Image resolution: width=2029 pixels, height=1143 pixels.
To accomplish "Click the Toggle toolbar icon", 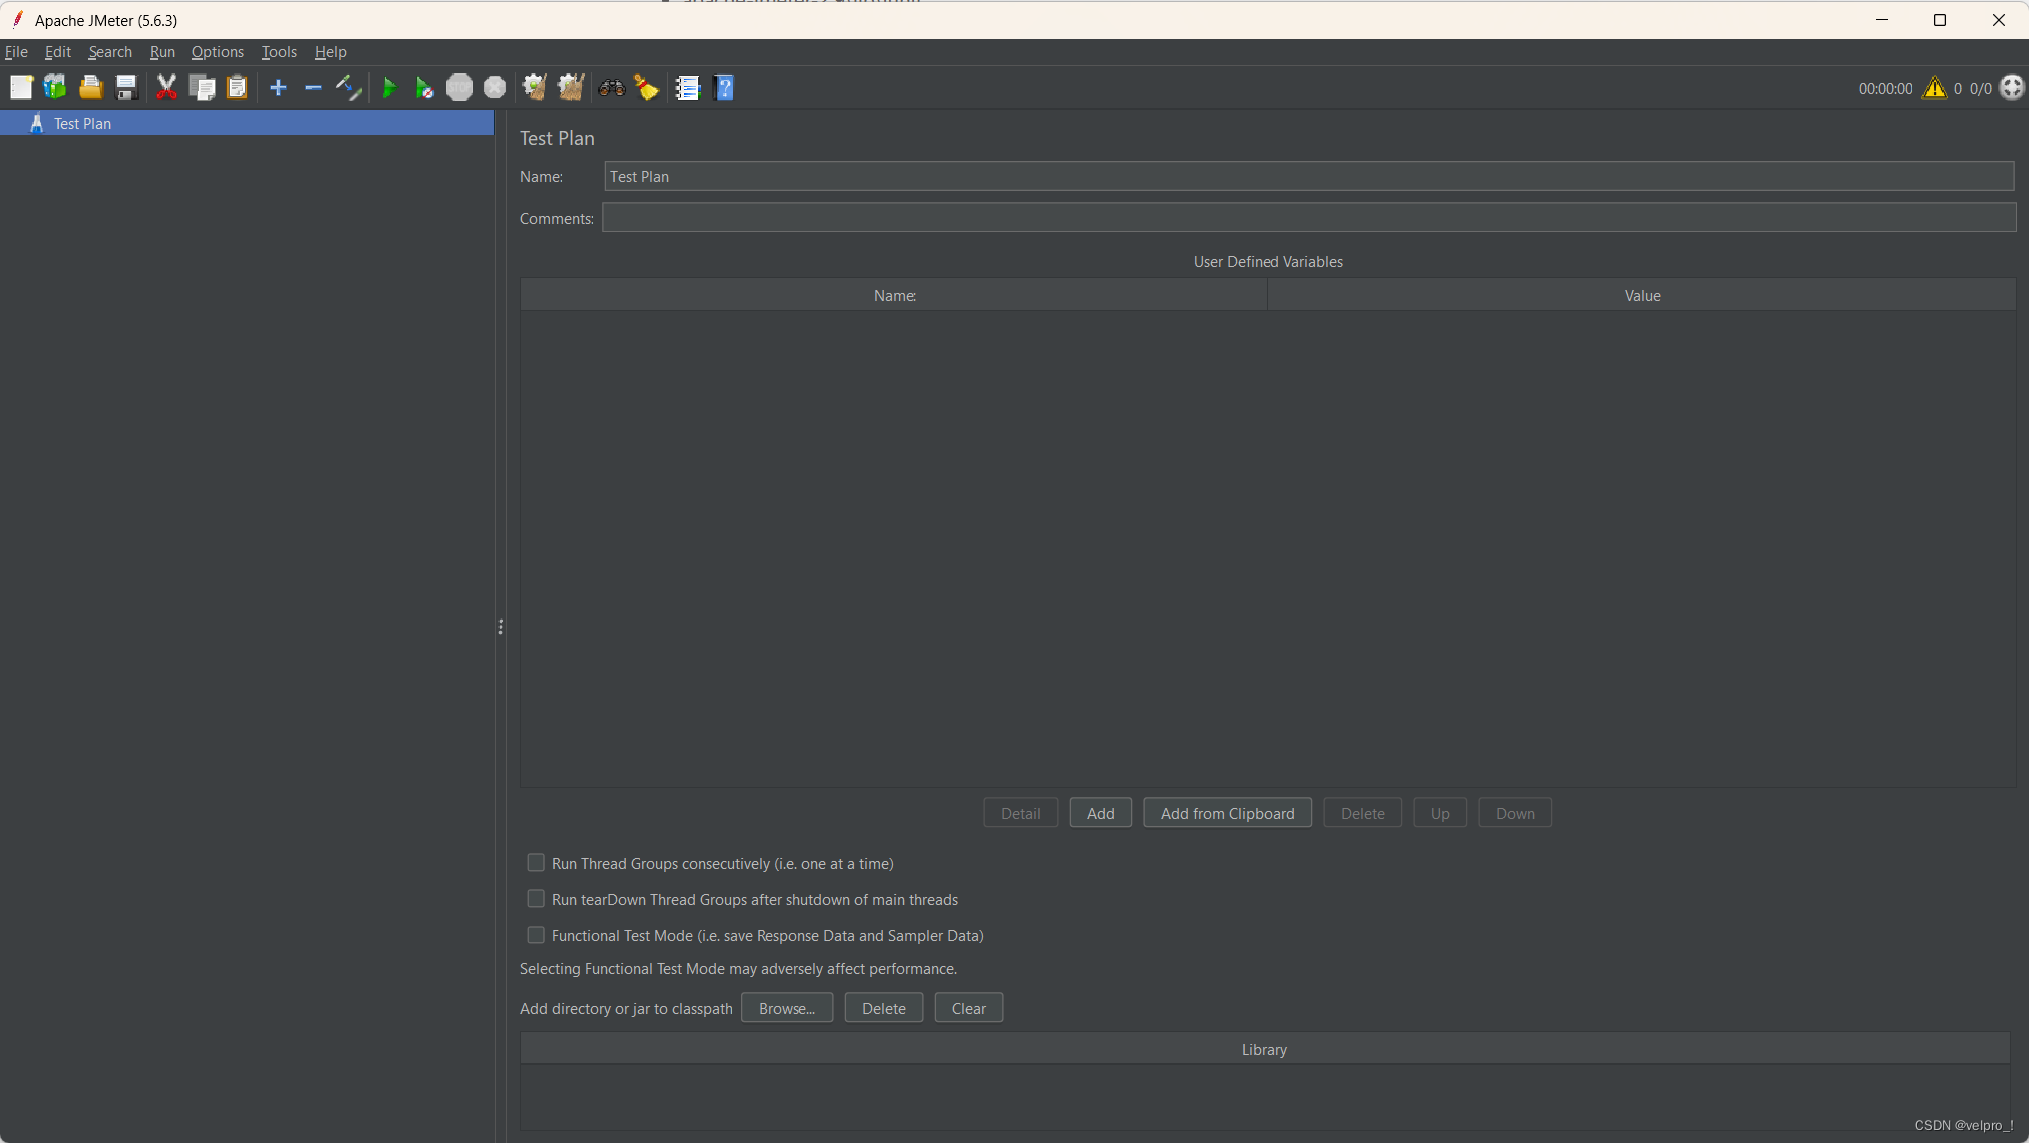I will (x=348, y=88).
